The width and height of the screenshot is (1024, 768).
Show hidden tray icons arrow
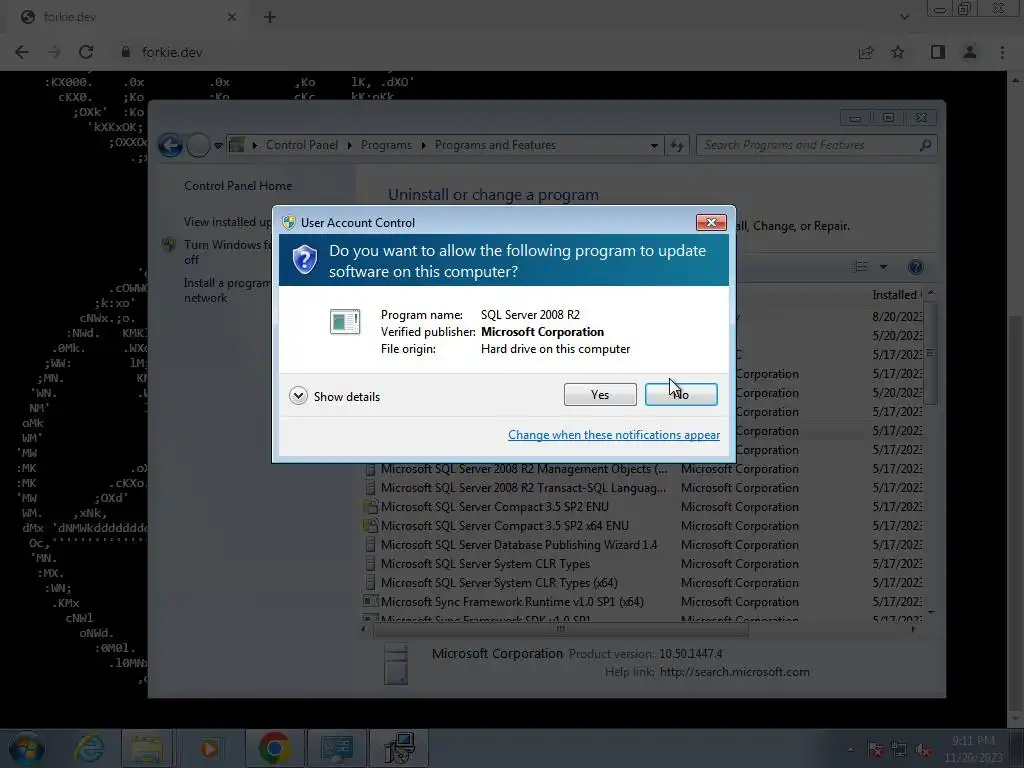[850, 749]
